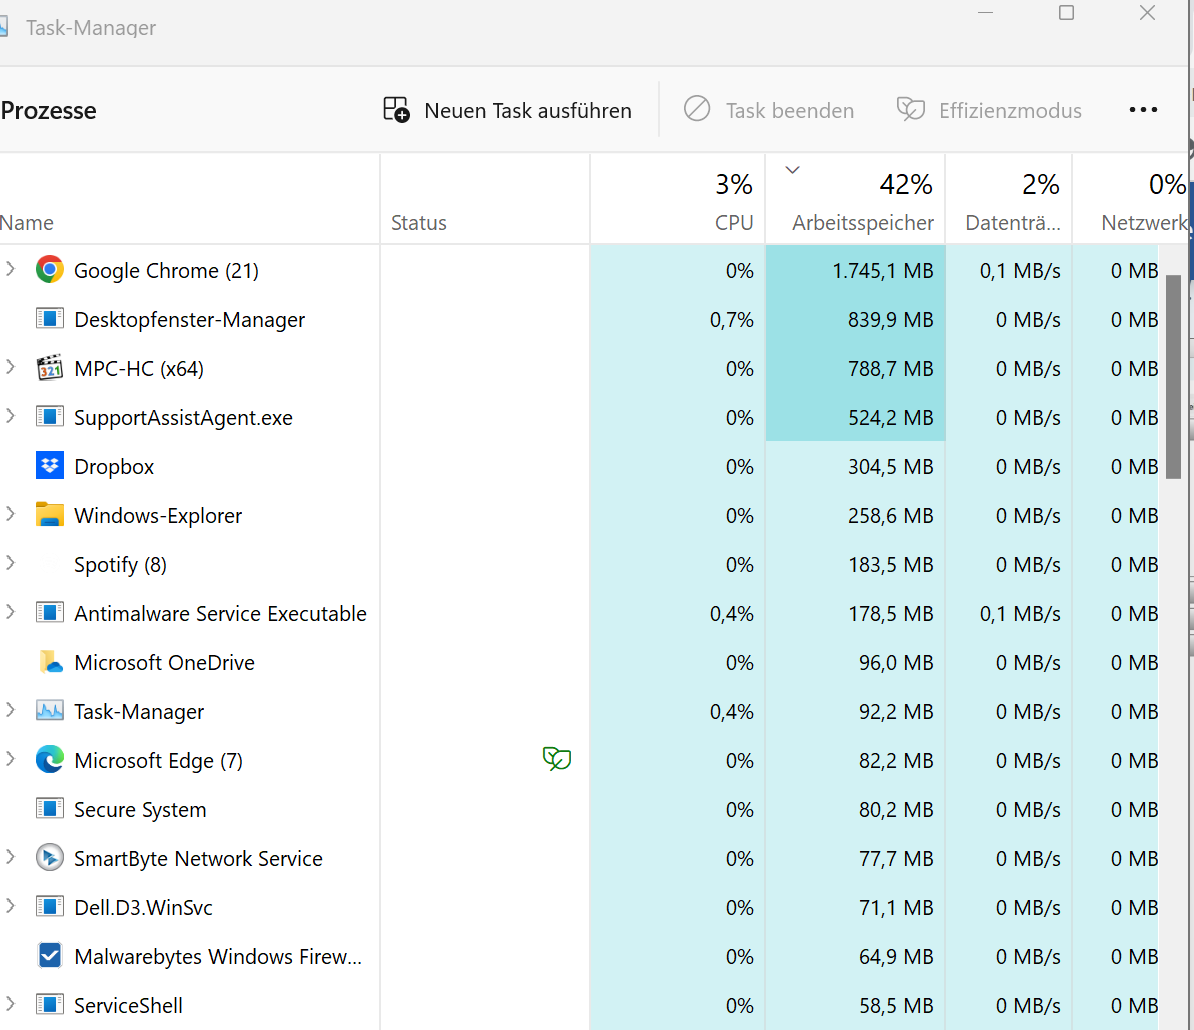The image size is (1194, 1030).
Task: Click the 0,1 MB/s disk value for Chrome
Action: pyautogui.click(x=1020, y=271)
